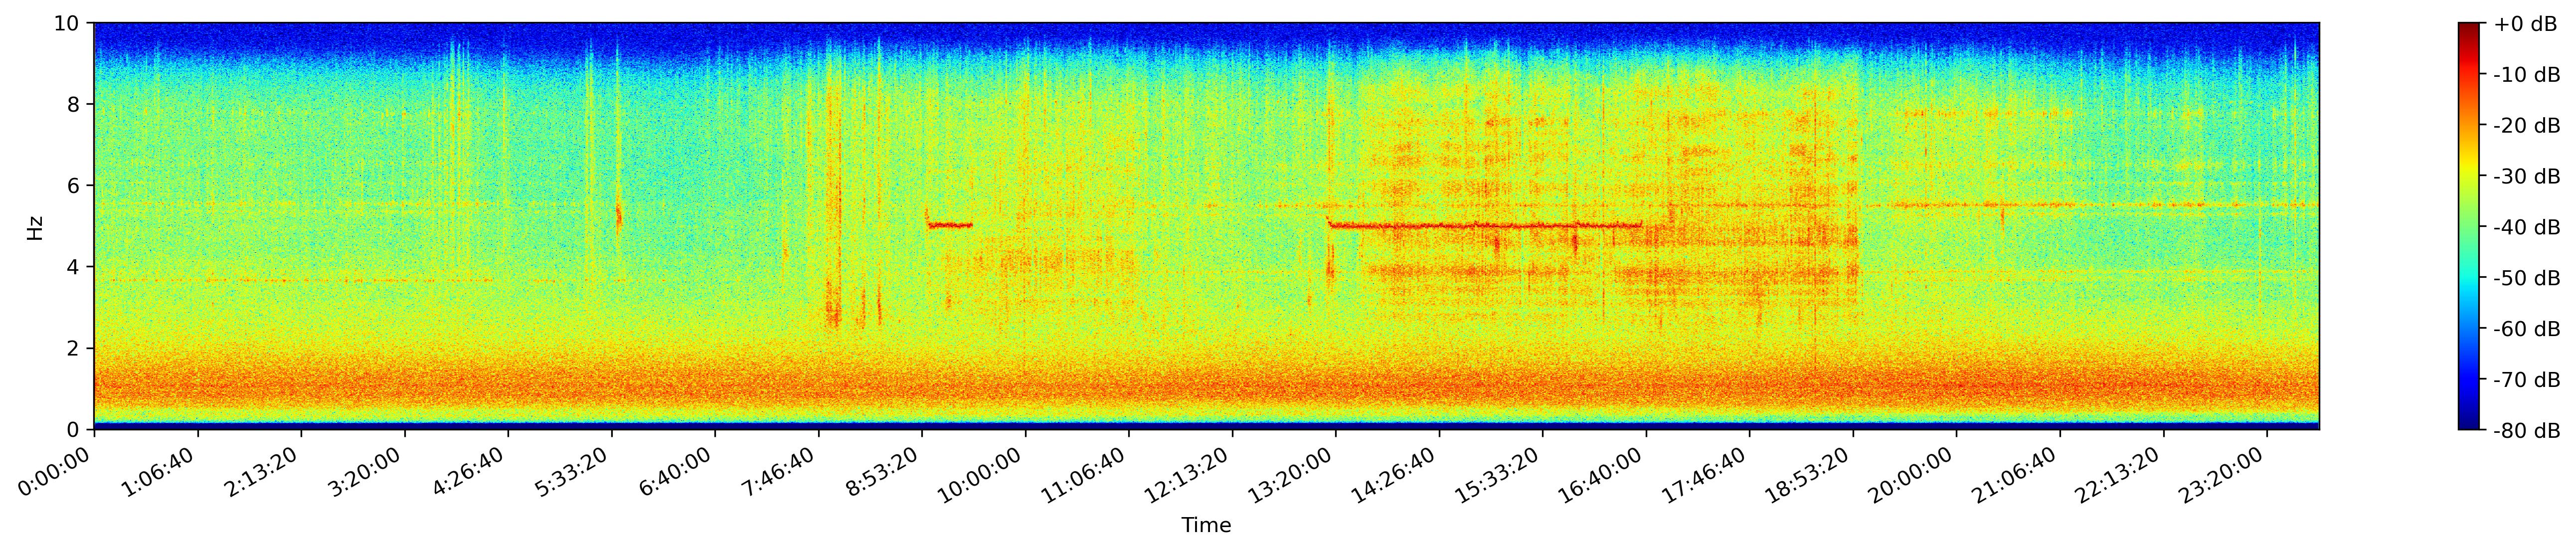Click the dark red top of colorbar
2576x551 pixels.
(2470, 27)
